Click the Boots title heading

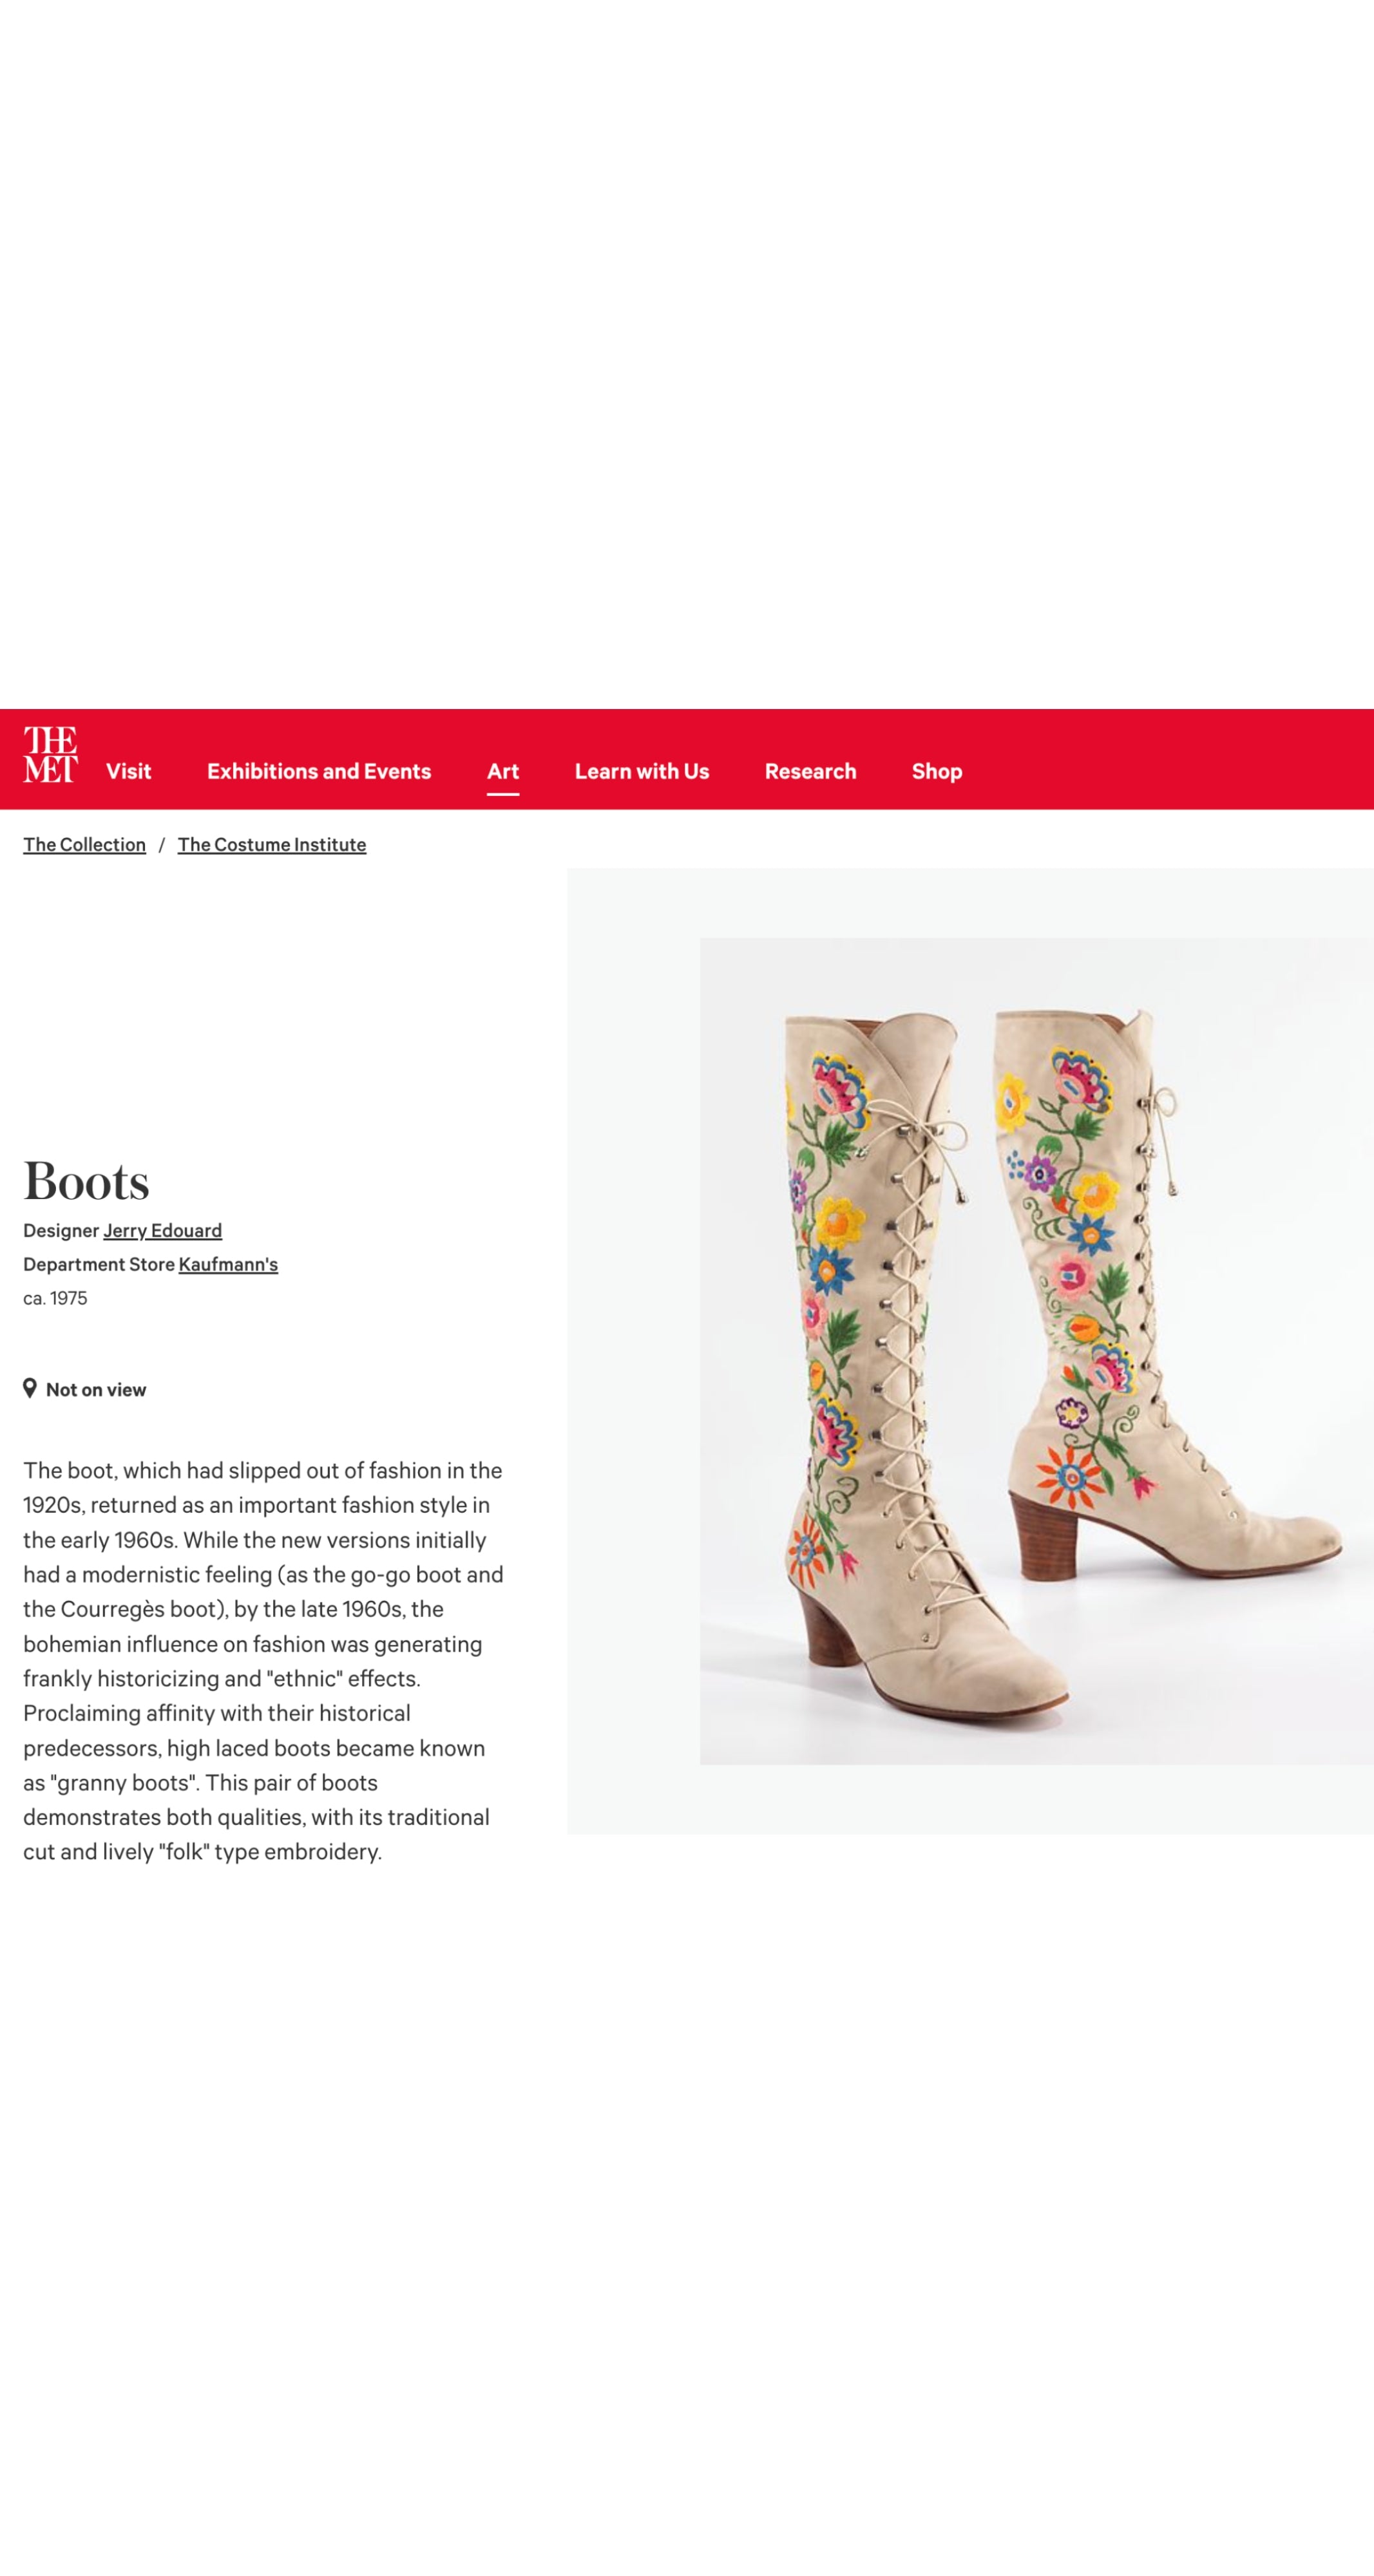tap(87, 1181)
